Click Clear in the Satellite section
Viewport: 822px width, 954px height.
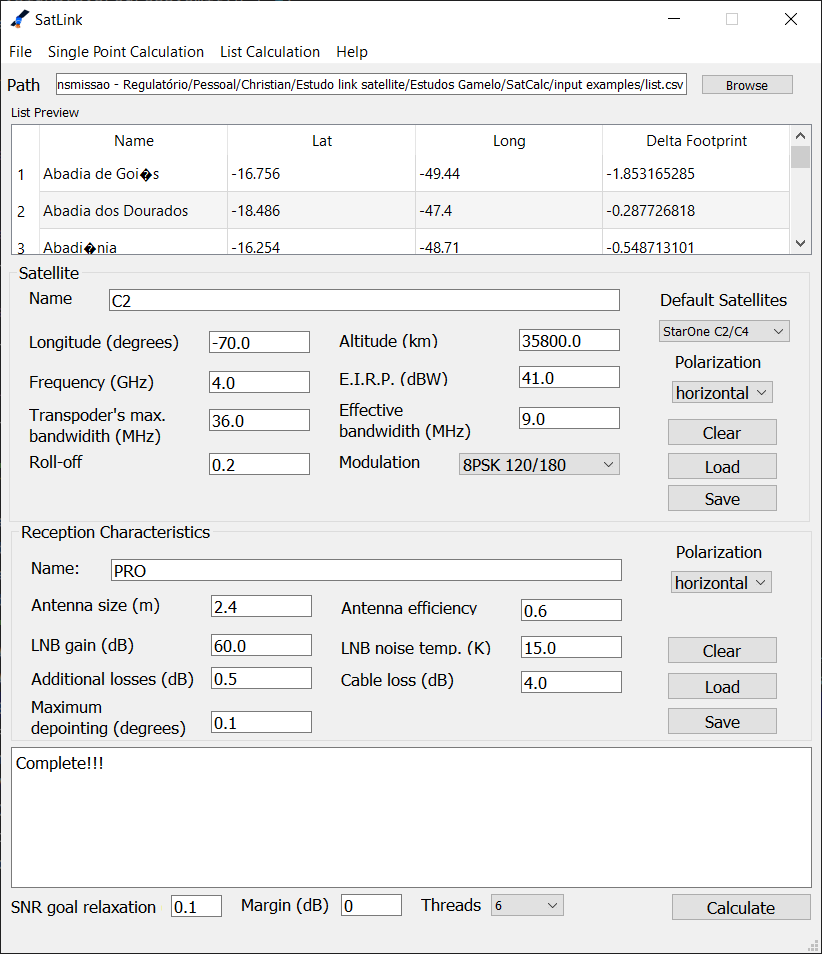tap(722, 433)
